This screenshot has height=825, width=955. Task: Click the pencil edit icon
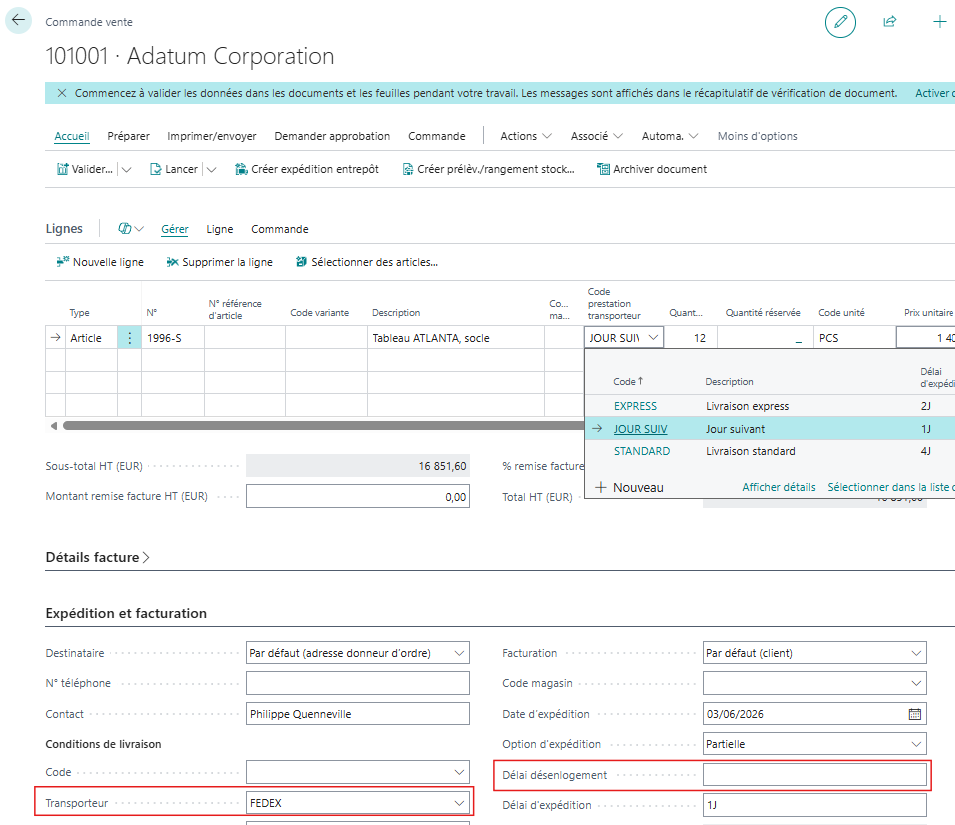pos(840,22)
